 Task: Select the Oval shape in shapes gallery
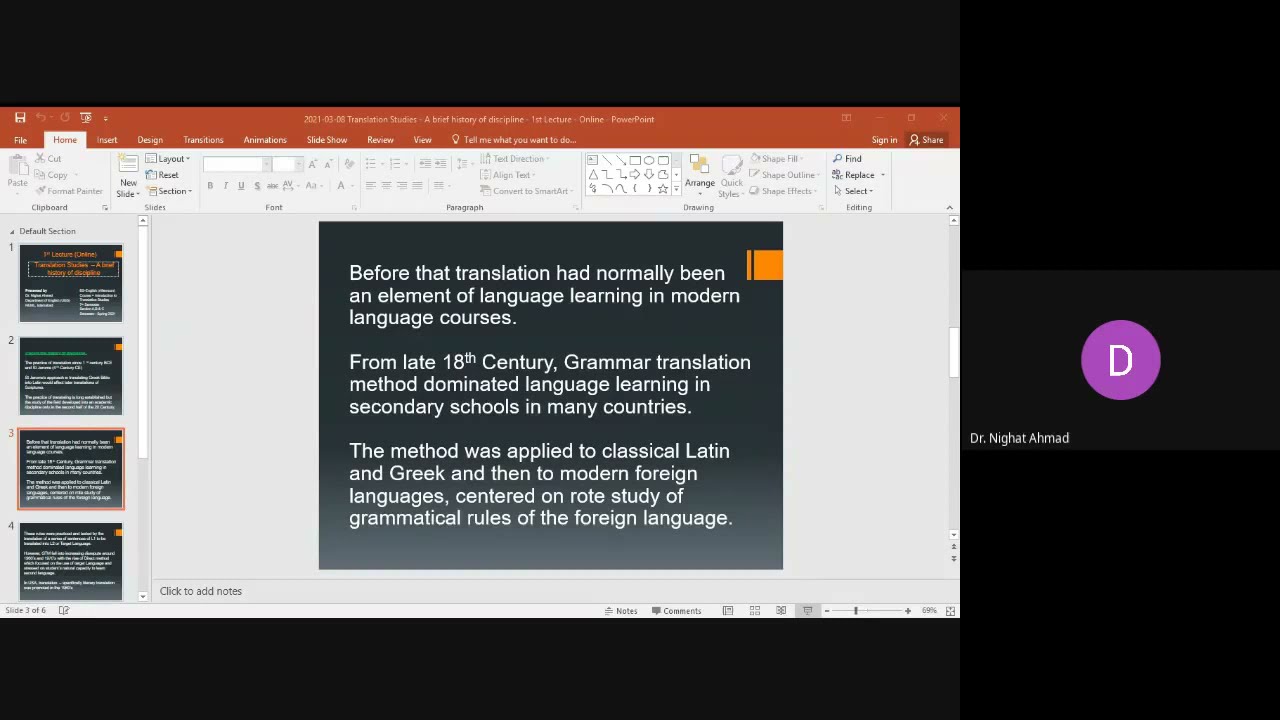coord(649,160)
